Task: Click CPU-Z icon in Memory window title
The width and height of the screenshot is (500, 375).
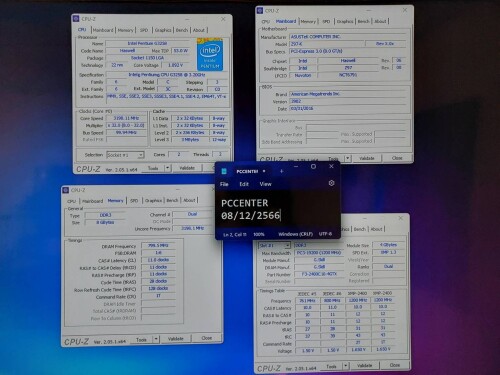Action: 66,190
